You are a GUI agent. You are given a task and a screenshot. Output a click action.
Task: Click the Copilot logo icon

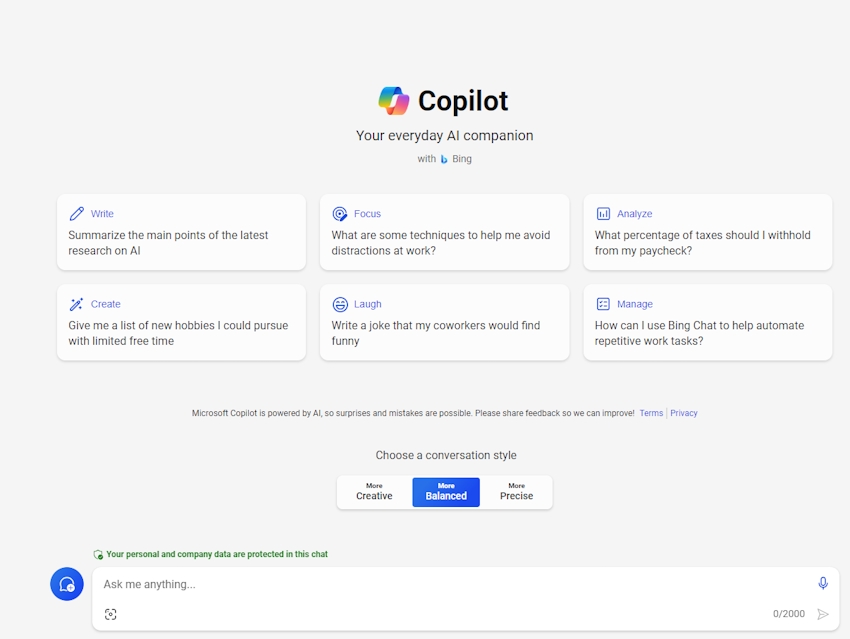pyautogui.click(x=392, y=100)
